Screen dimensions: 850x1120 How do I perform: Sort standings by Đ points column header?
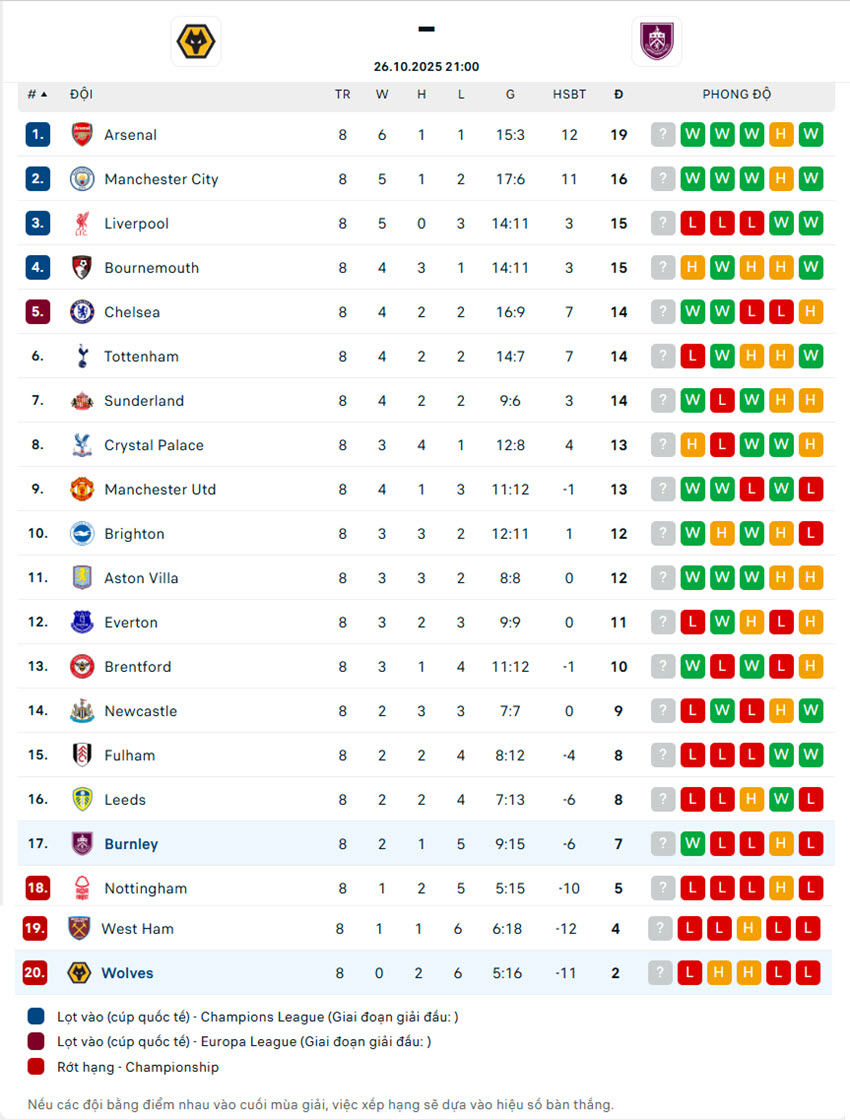(618, 94)
